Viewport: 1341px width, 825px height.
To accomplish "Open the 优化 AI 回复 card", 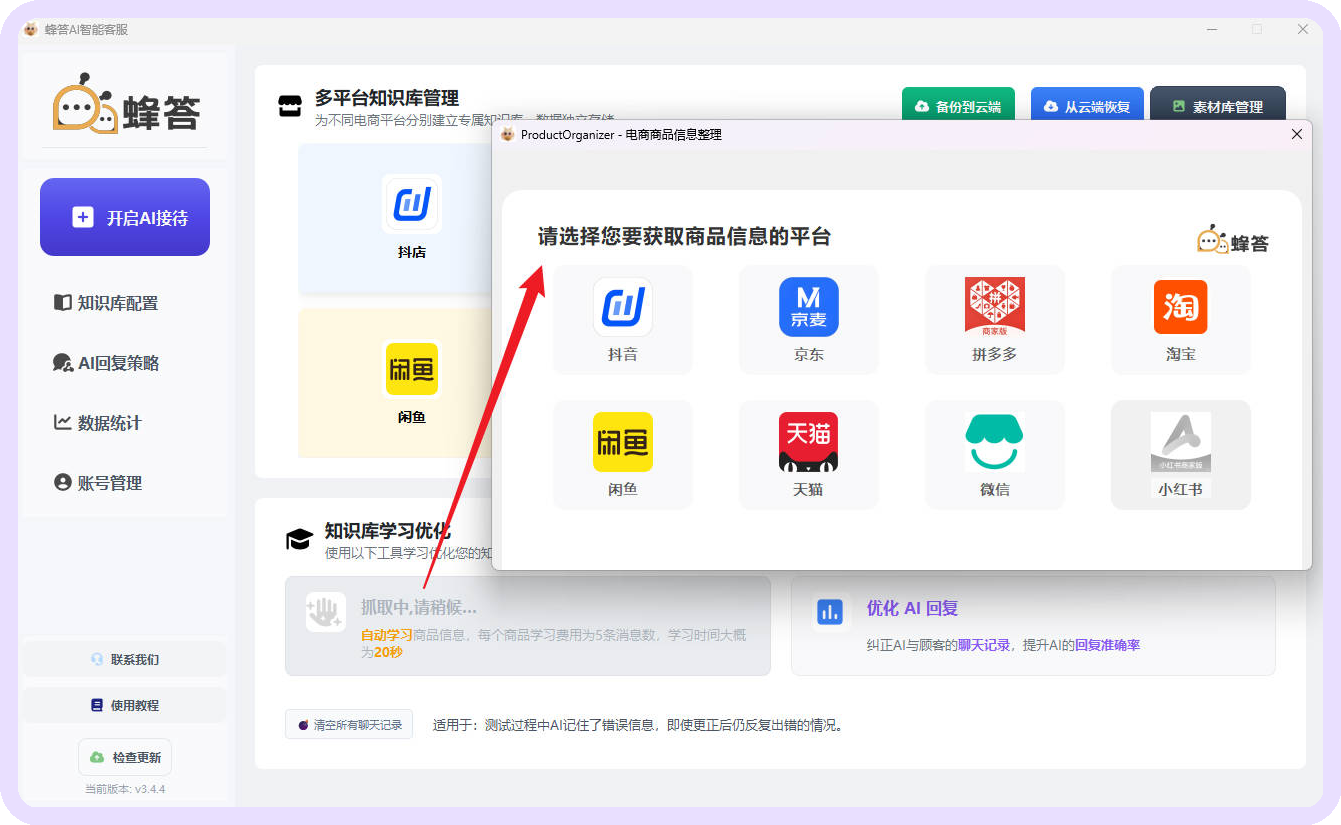I will click(x=1032, y=626).
